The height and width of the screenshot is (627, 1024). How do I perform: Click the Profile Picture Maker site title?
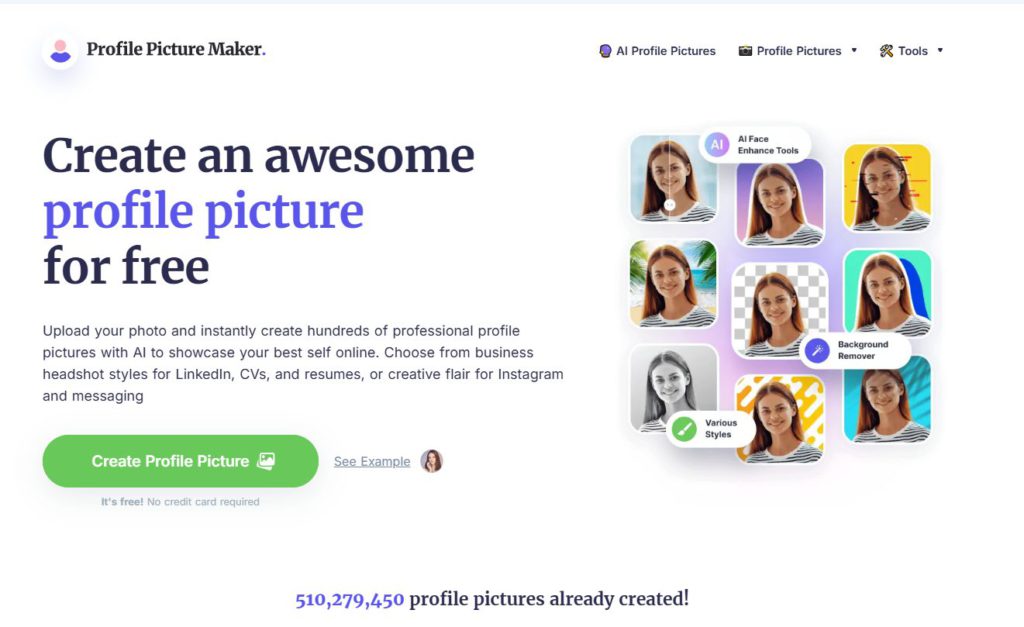tap(176, 49)
